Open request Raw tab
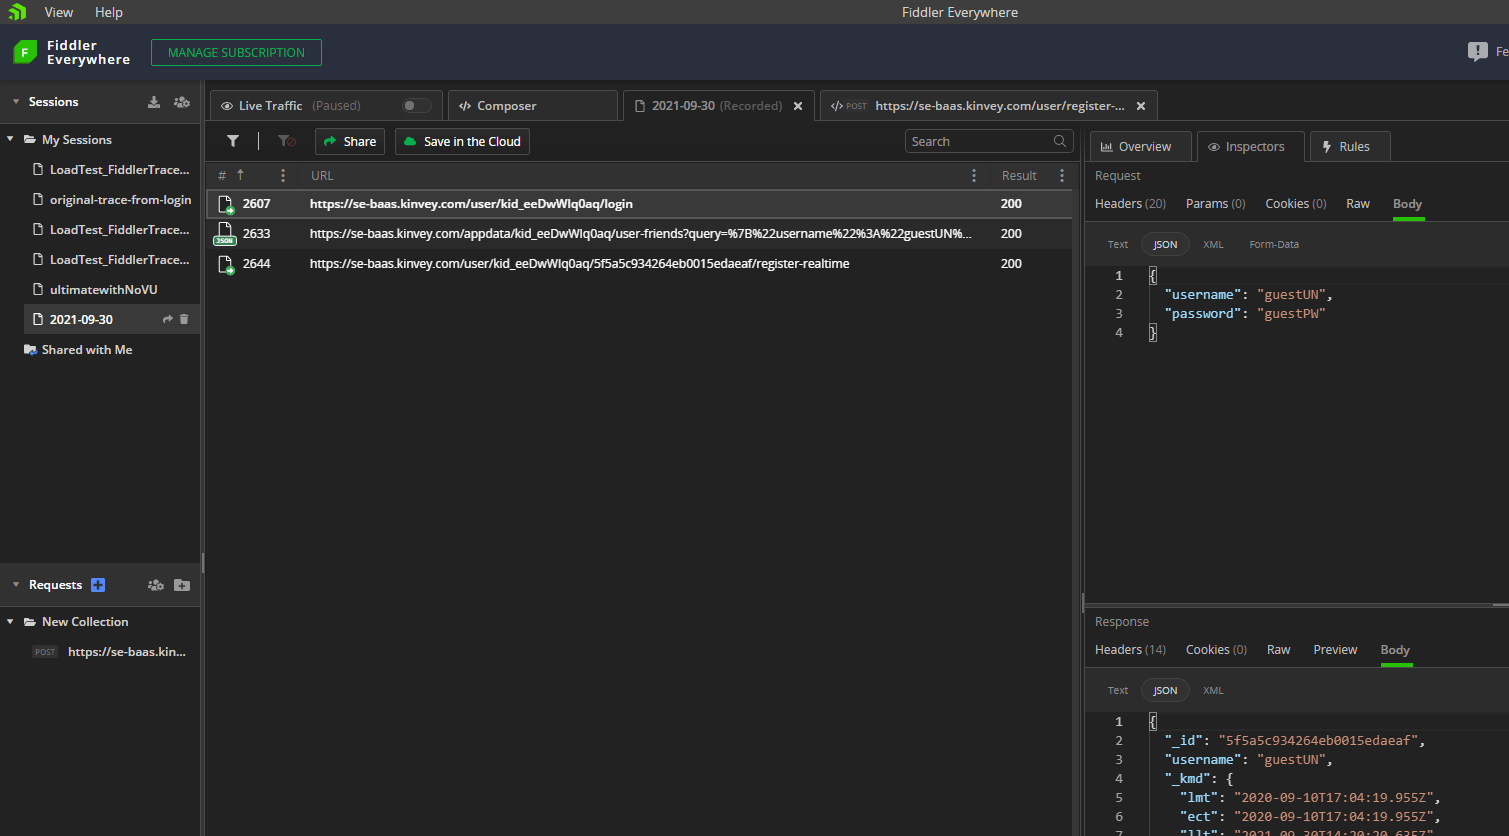This screenshot has width=1509, height=836. click(x=1358, y=204)
